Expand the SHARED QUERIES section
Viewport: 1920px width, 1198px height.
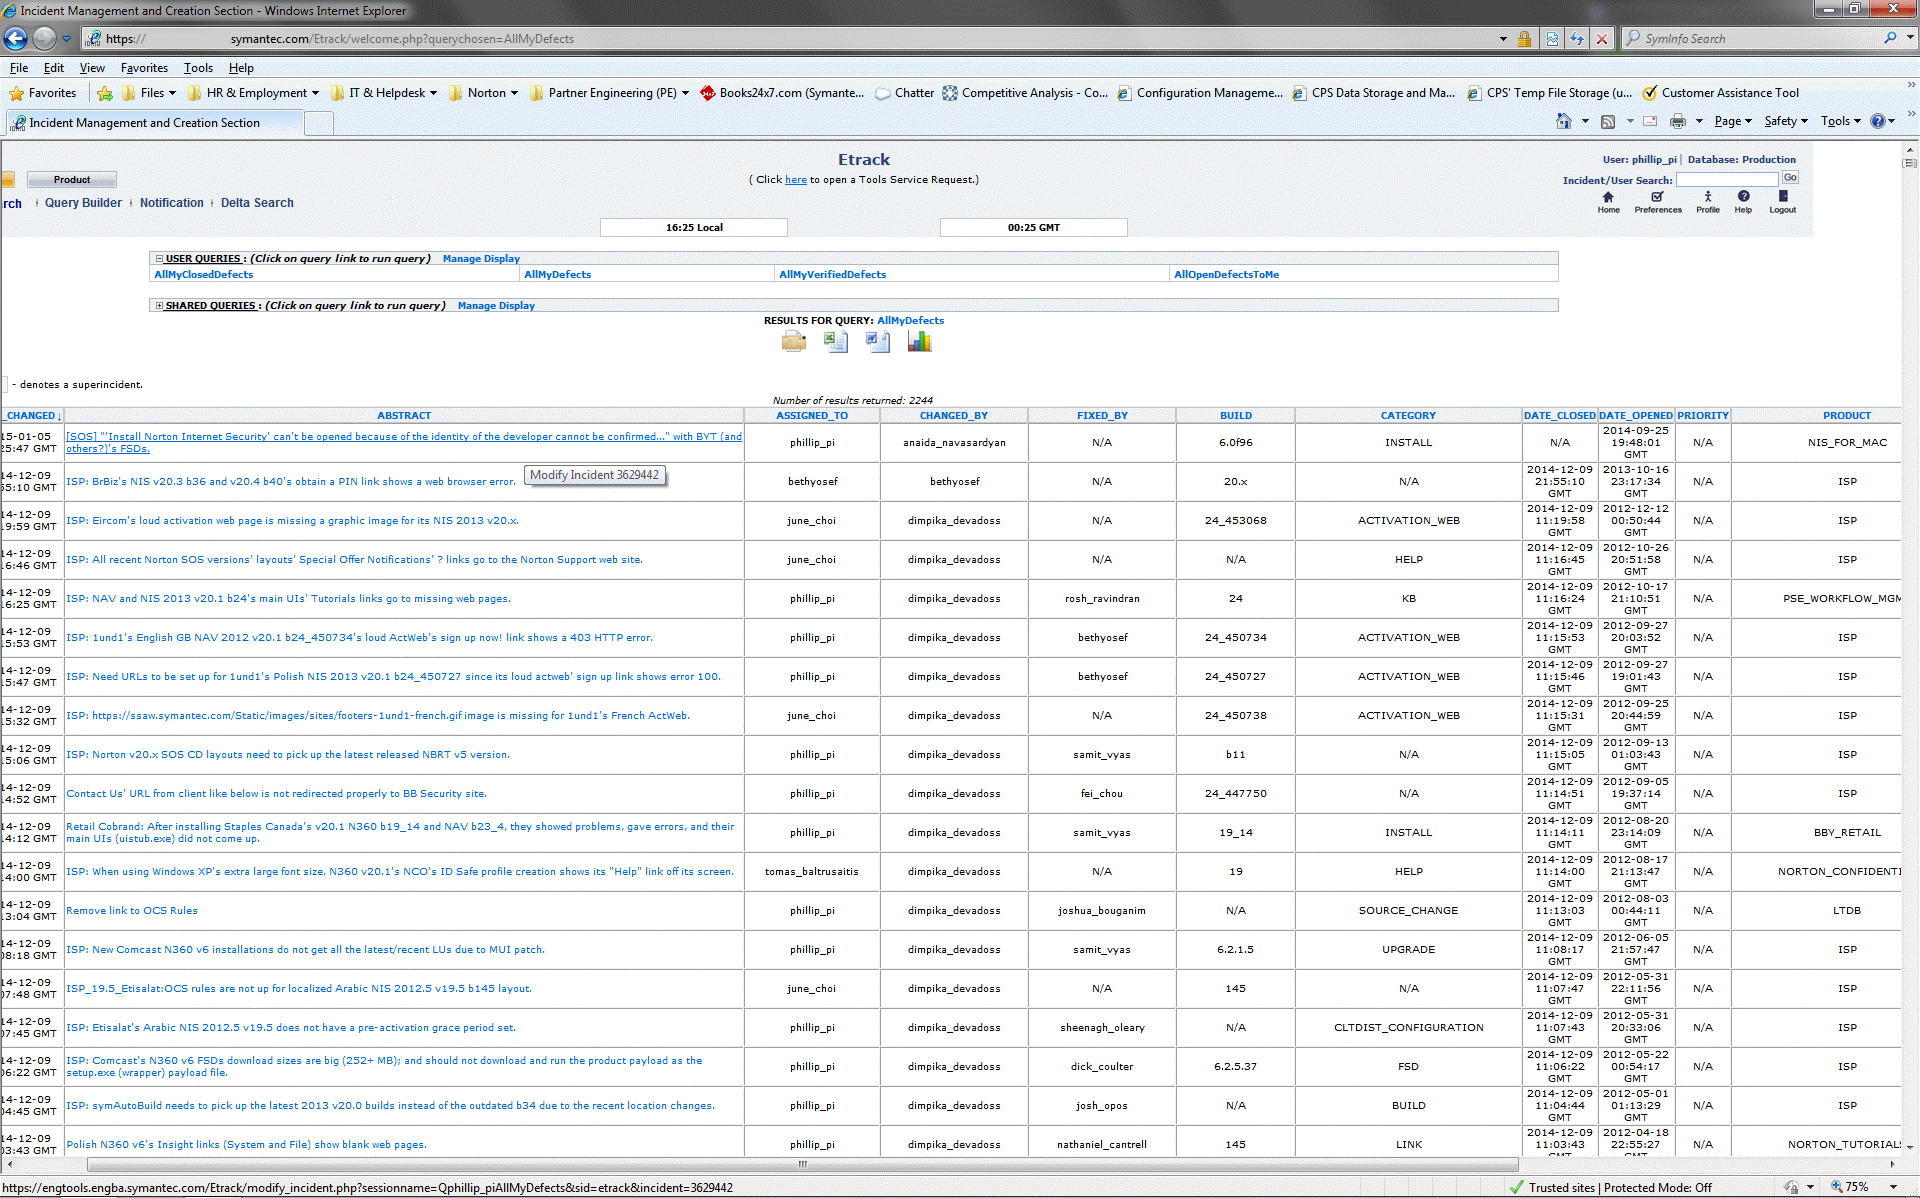[159, 306]
